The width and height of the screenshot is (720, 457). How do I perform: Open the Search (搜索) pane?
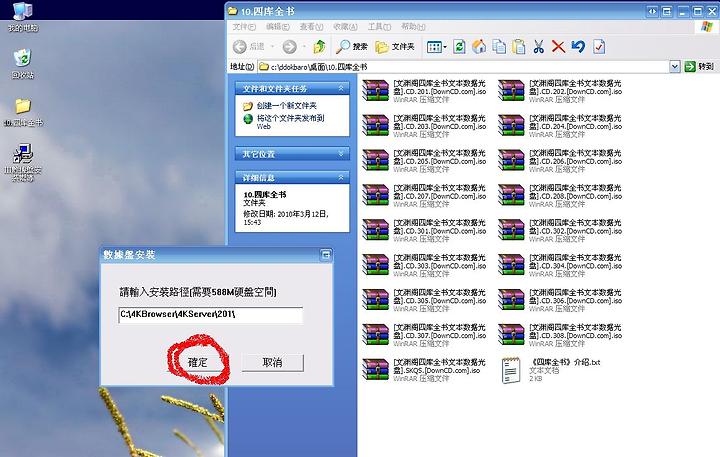click(352, 46)
